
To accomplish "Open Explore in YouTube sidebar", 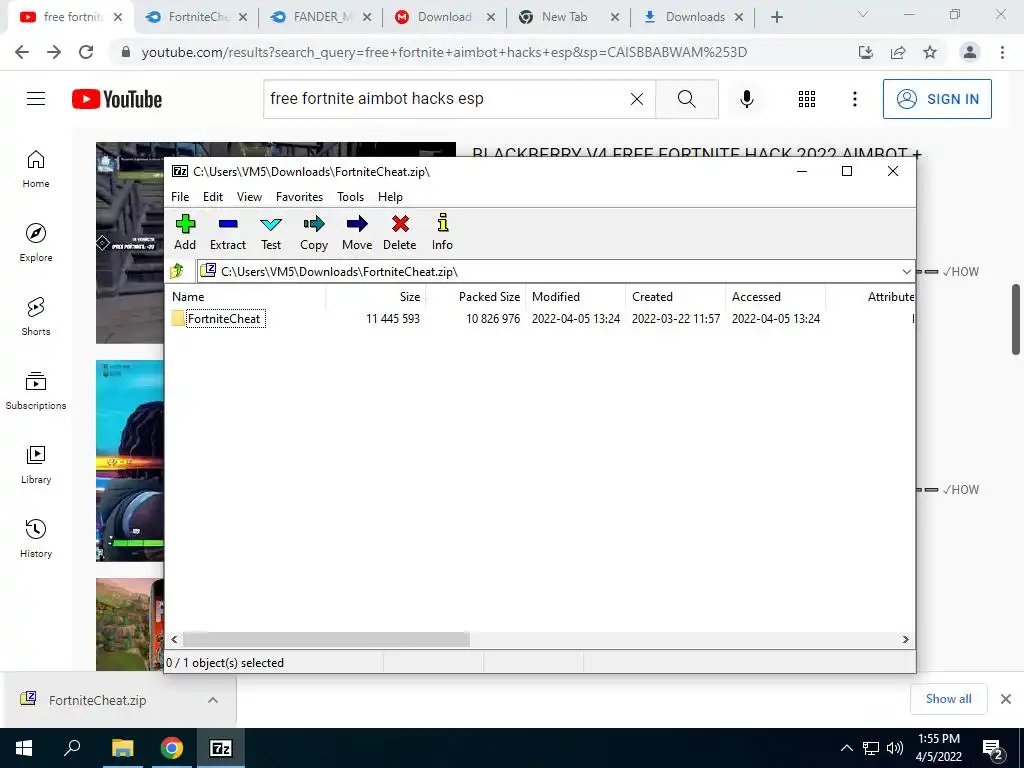I will pos(36,243).
